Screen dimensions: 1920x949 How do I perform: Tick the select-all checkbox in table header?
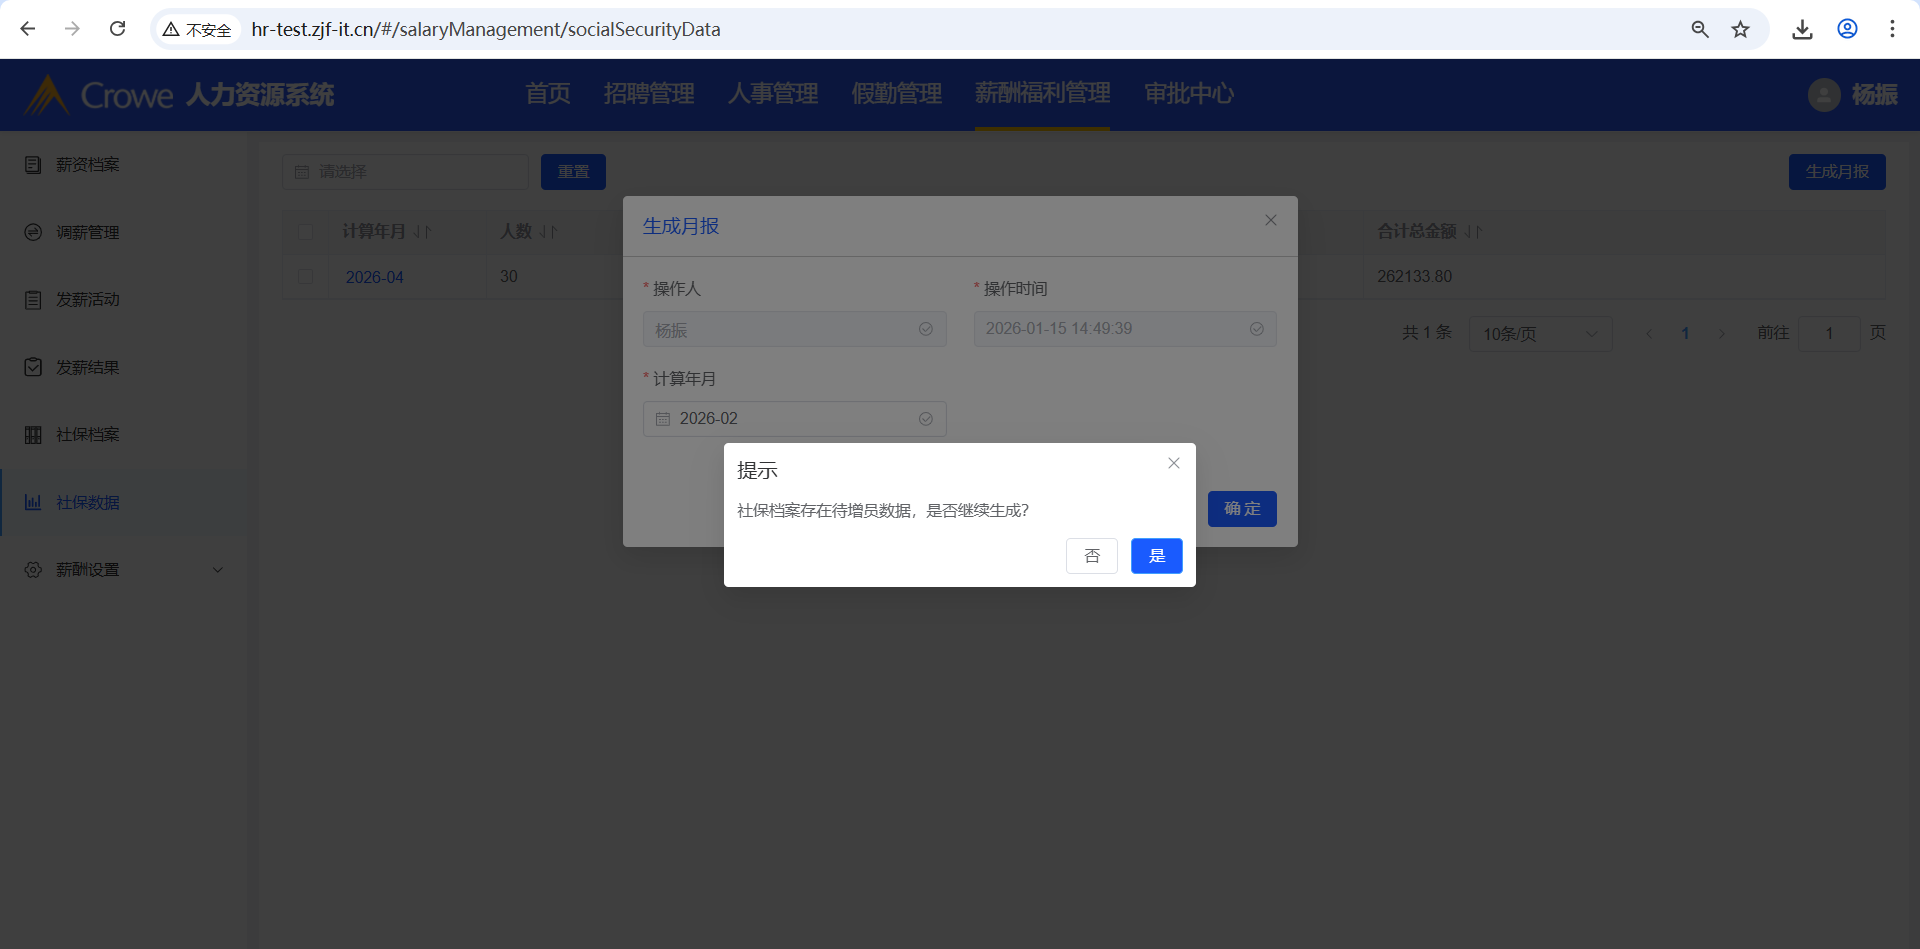(306, 232)
